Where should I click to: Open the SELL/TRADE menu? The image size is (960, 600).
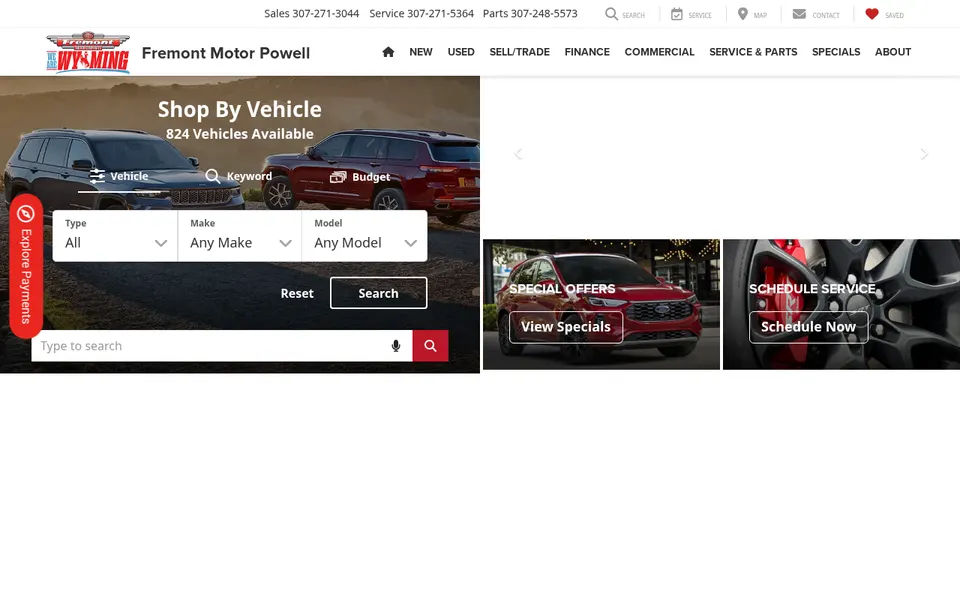coord(519,52)
